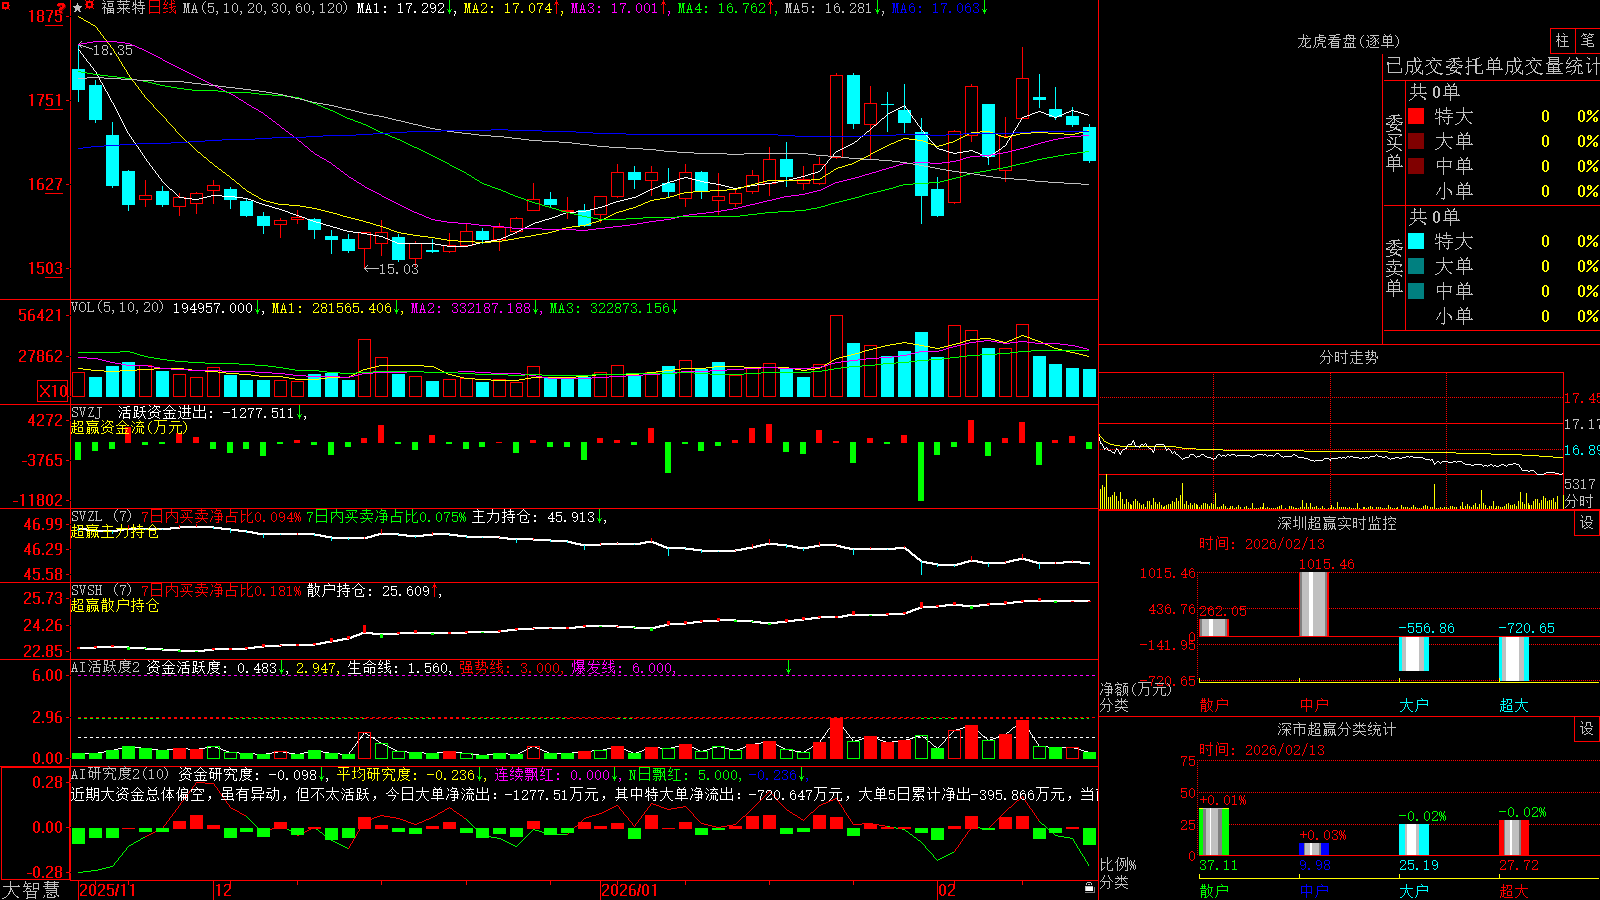Click the stock name 福莱特
Screen dimensions: 1600x900
[123, 8]
